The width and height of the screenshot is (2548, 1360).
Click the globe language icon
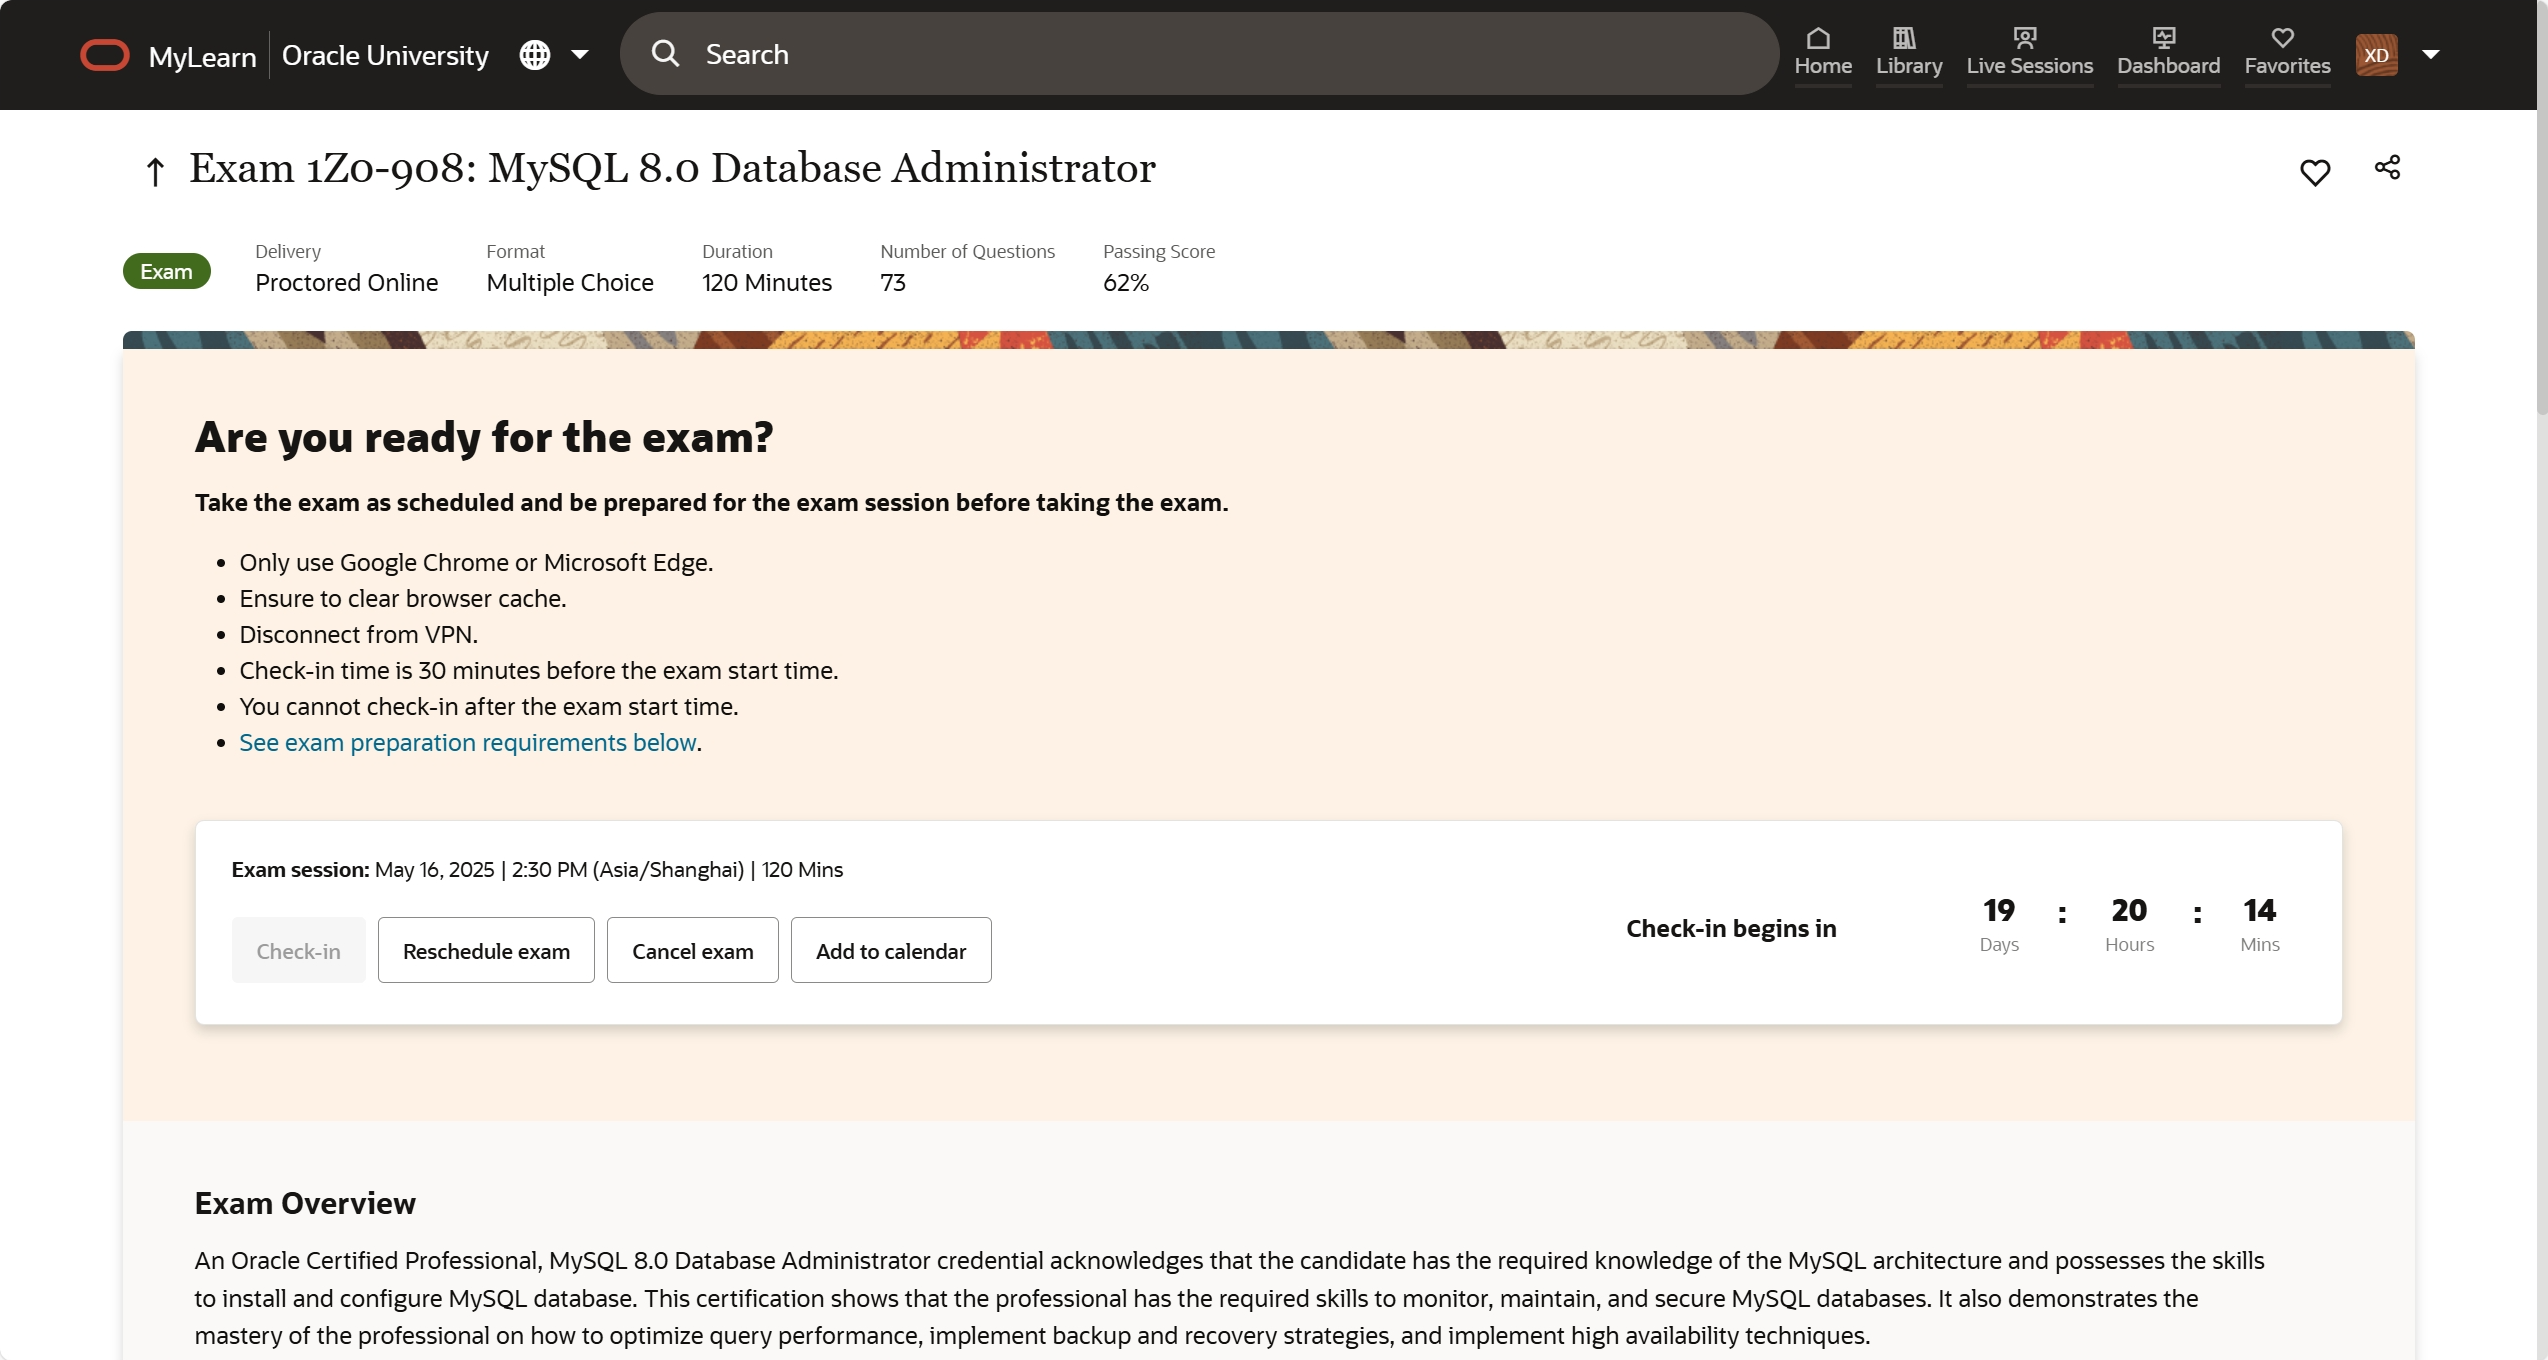(535, 55)
